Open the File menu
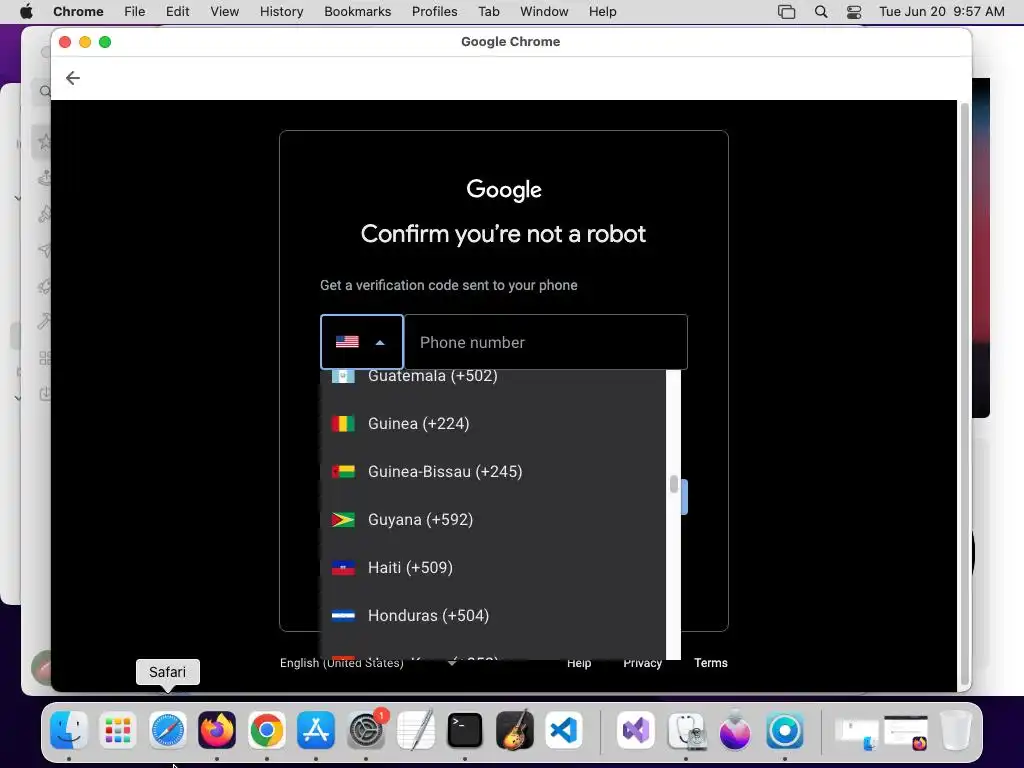 click(135, 12)
